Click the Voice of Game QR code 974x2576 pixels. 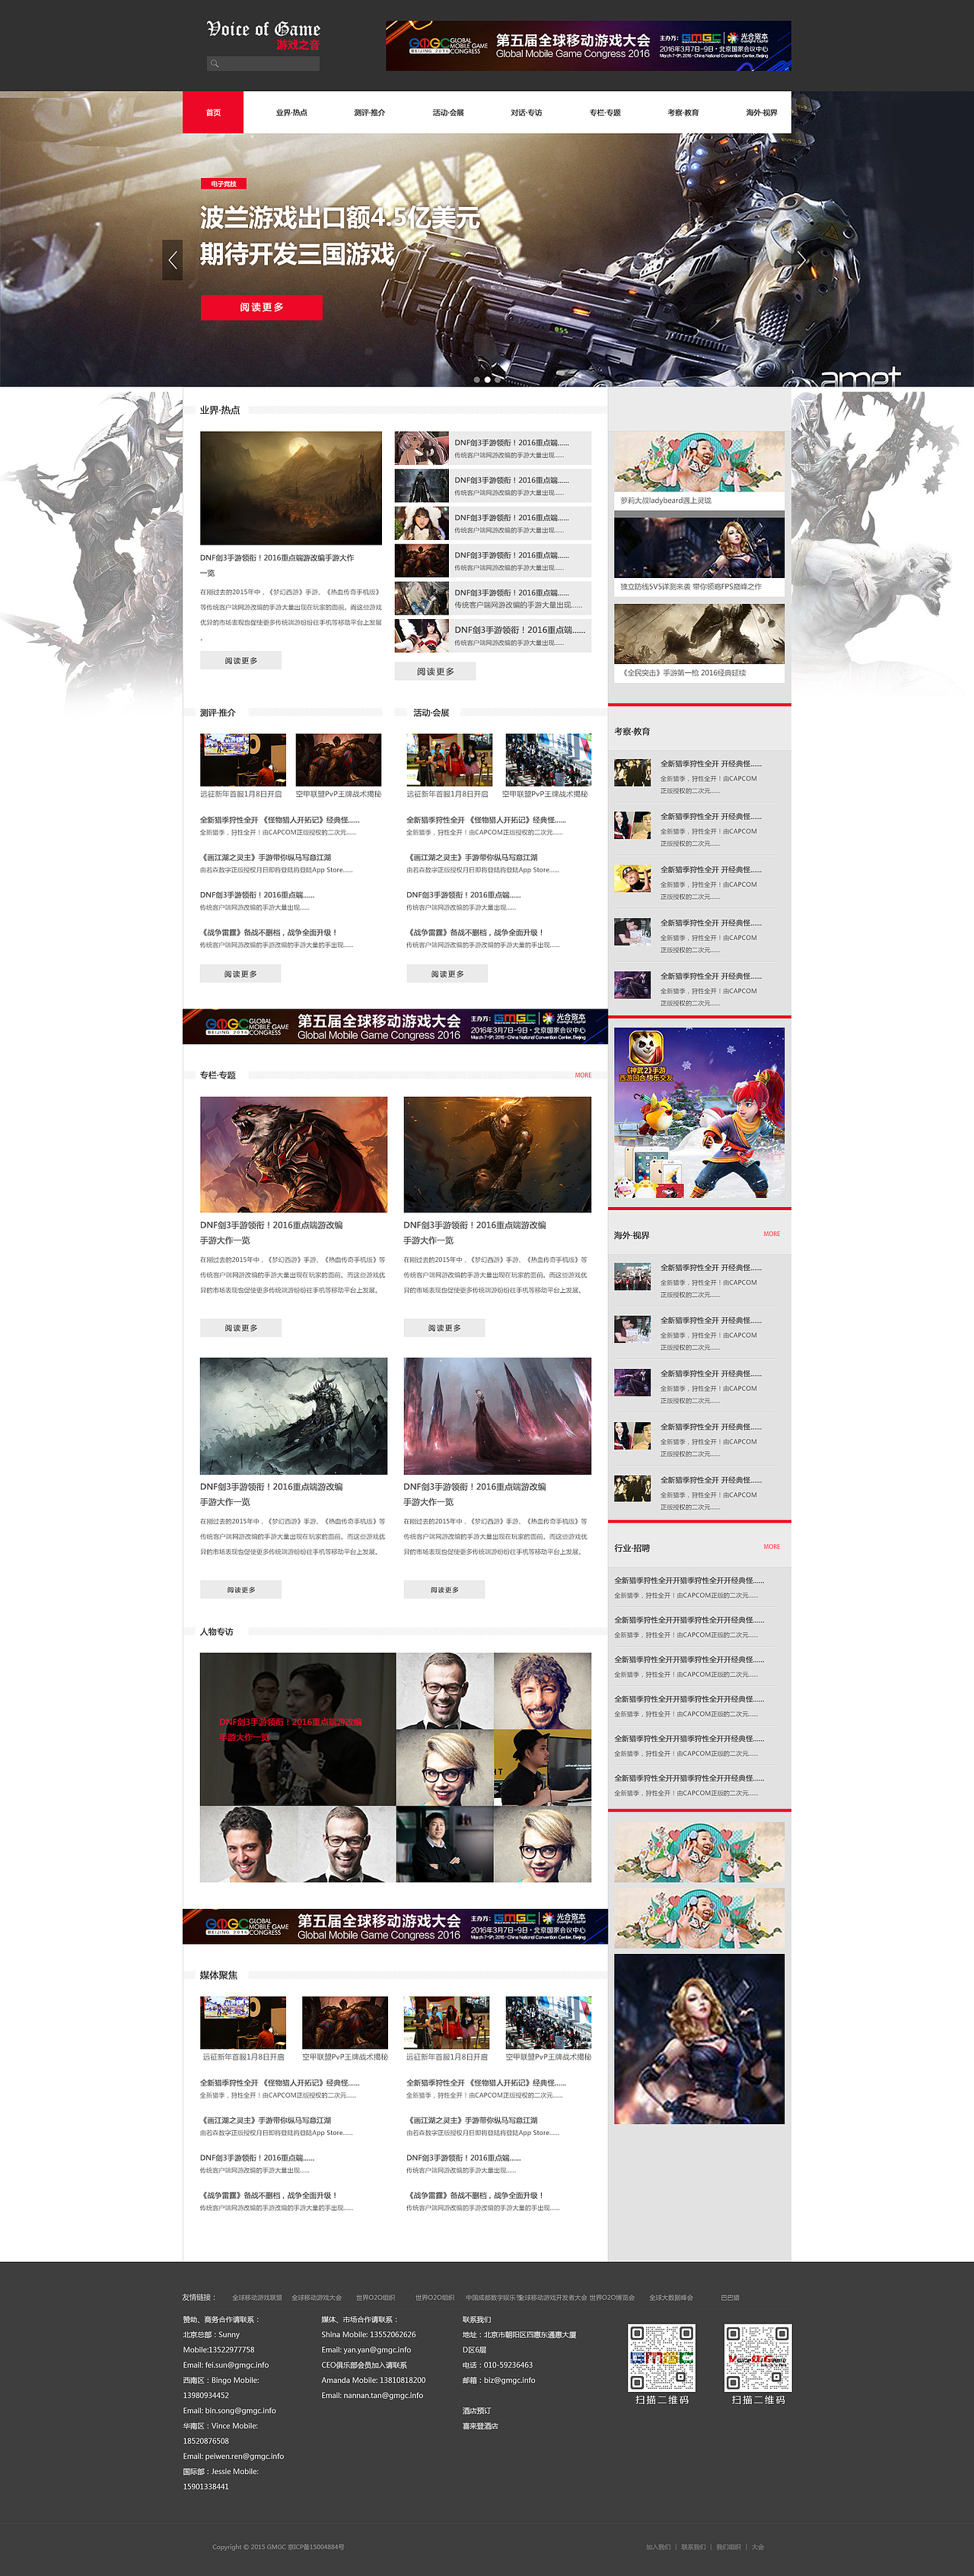758,2357
